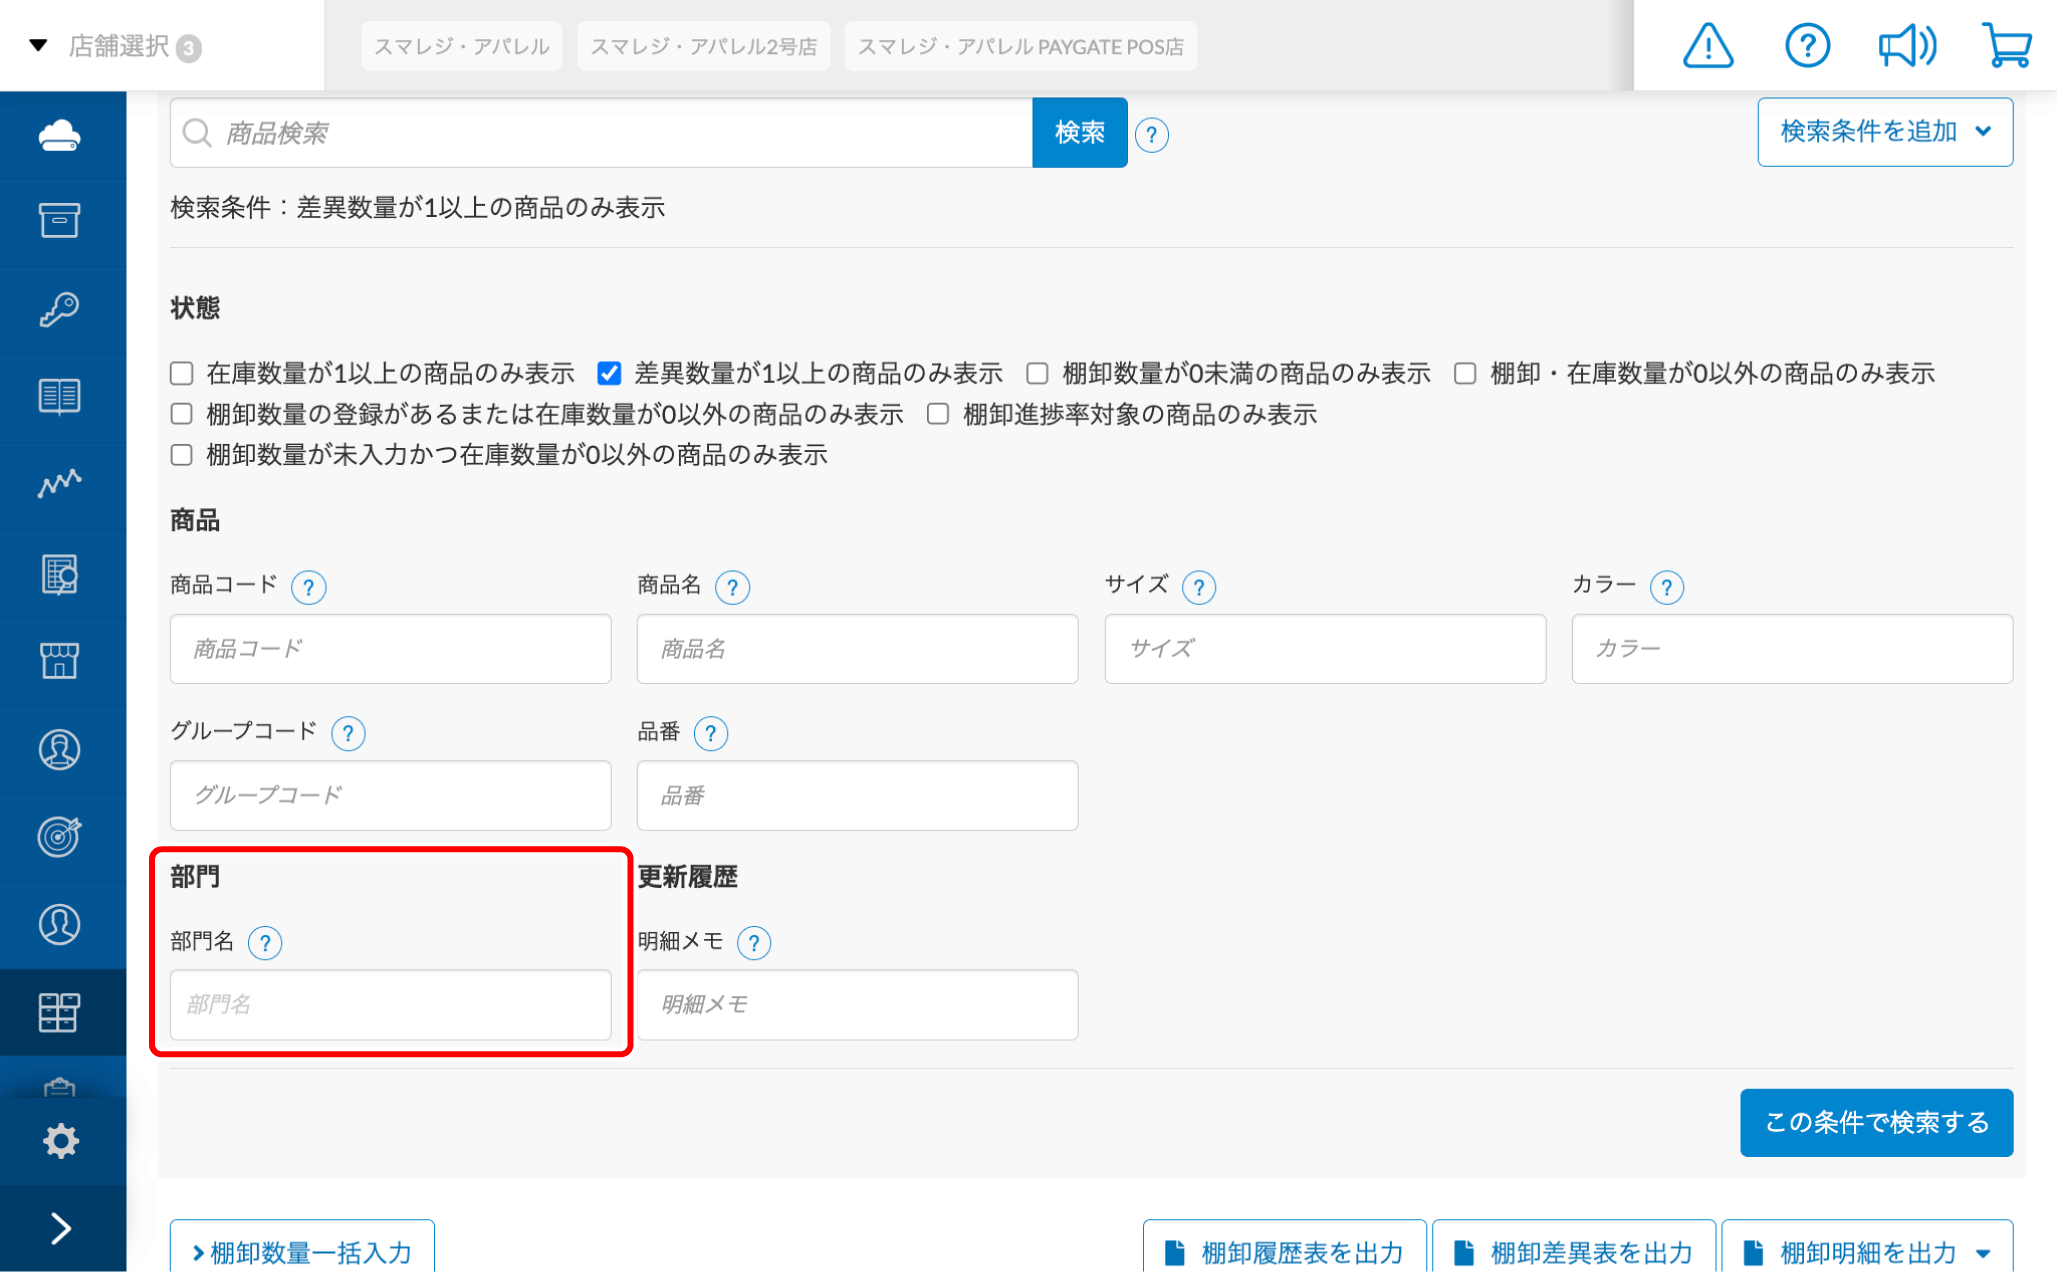Open the help question mark in header
This screenshot has width=2057, height=1272.
(1806, 46)
